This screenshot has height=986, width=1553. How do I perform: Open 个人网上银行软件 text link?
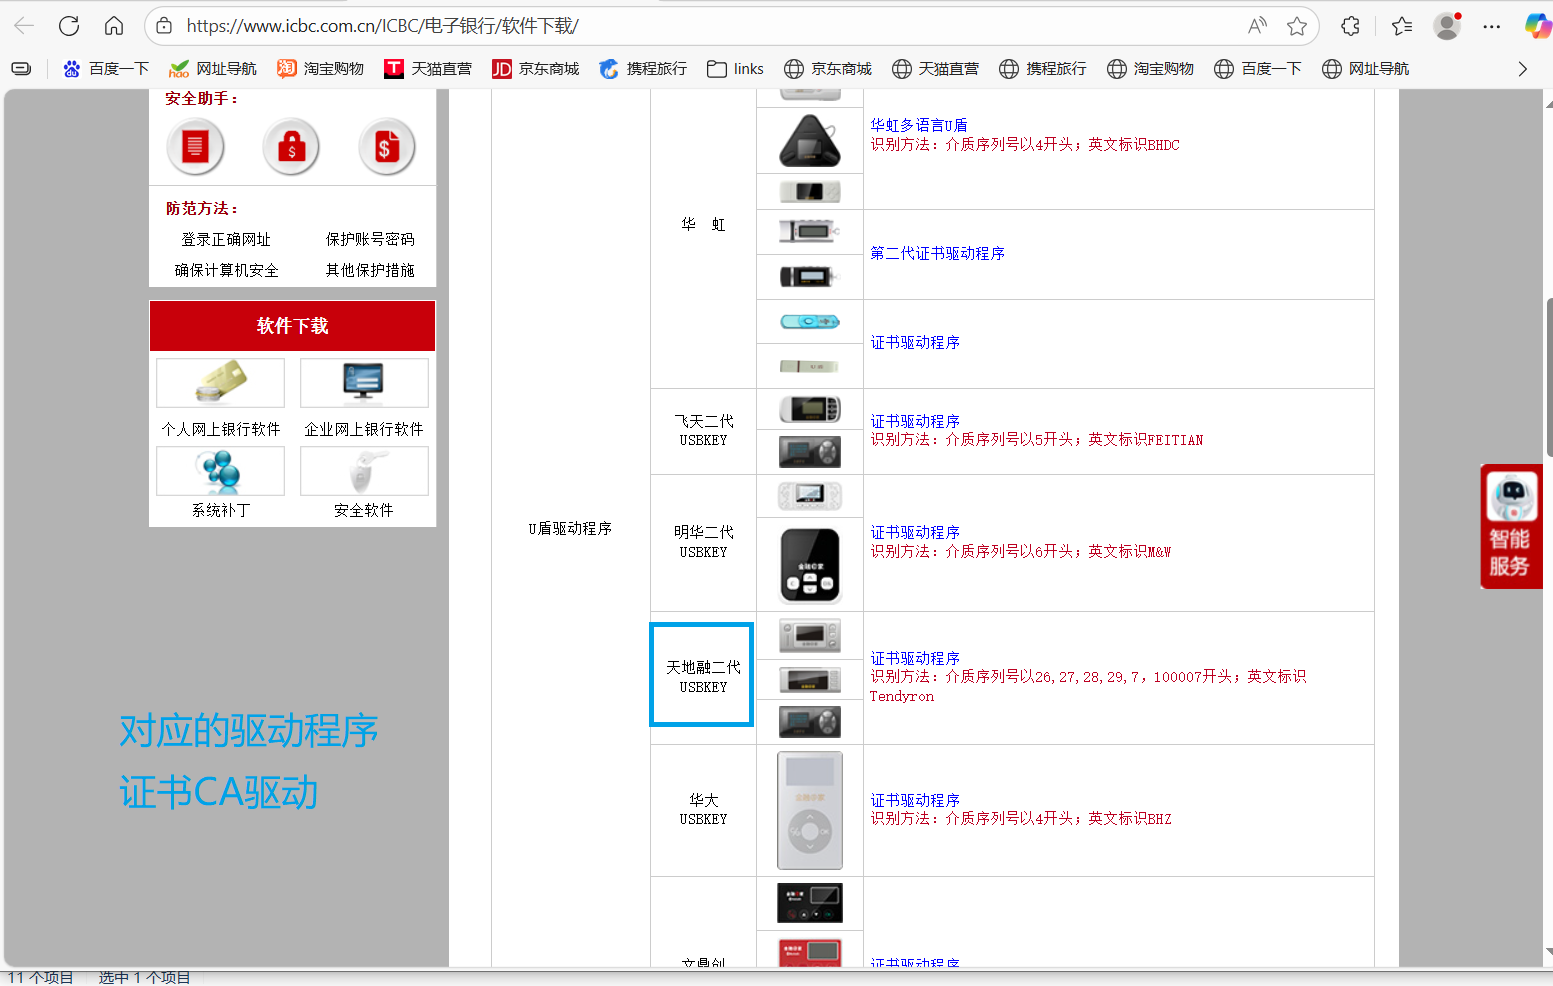coord(221,429)
